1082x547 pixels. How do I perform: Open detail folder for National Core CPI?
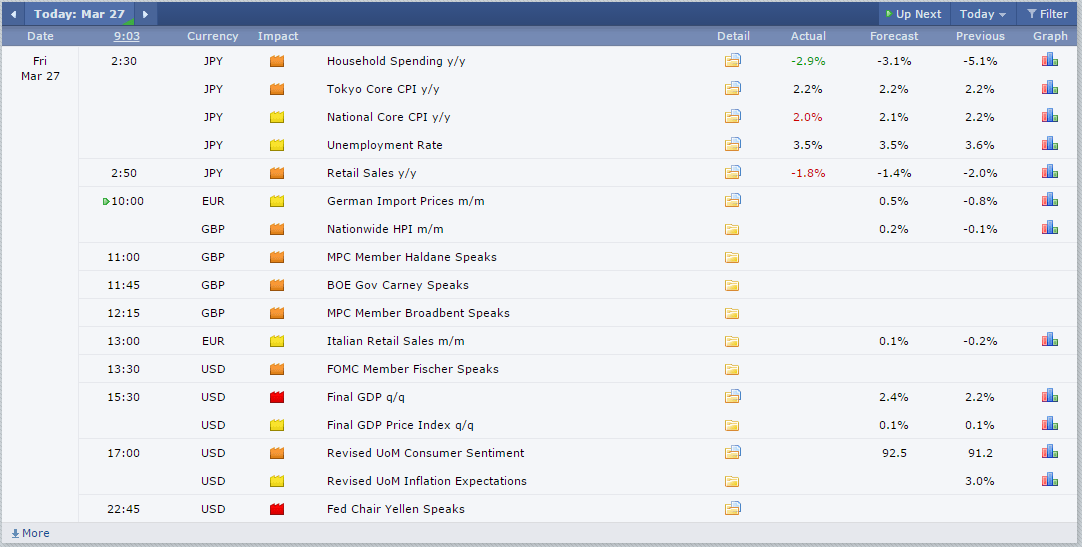click(x=732, y=117)
